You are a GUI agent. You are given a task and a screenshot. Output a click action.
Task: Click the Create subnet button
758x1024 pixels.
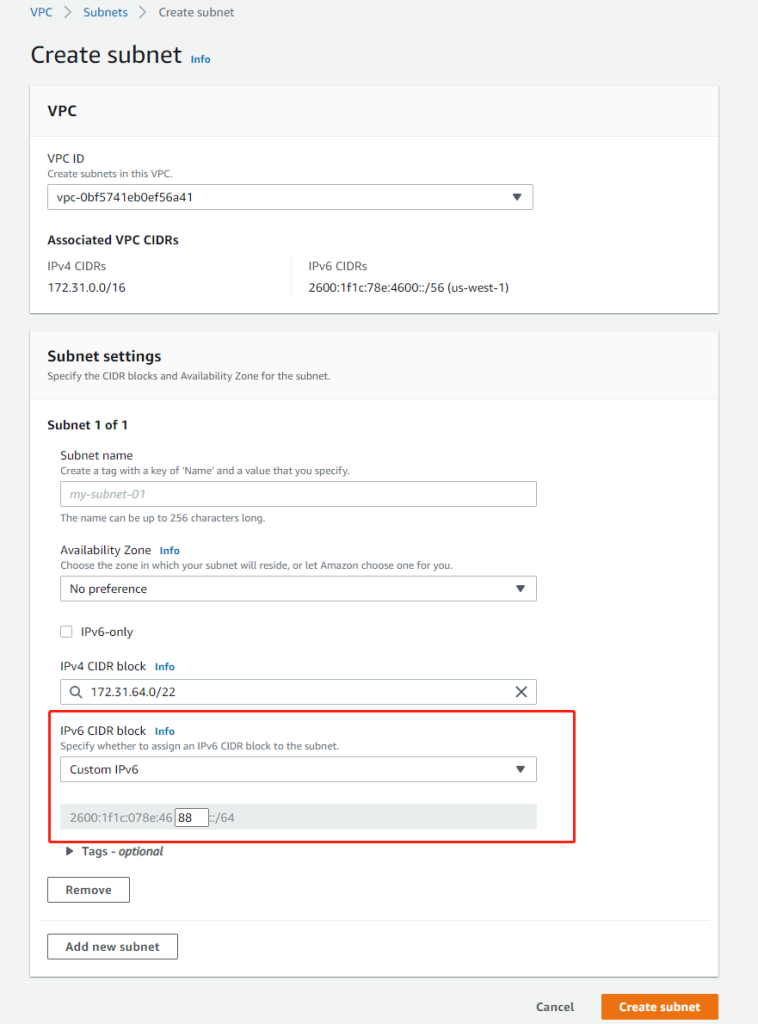(x=659, y=1007)
